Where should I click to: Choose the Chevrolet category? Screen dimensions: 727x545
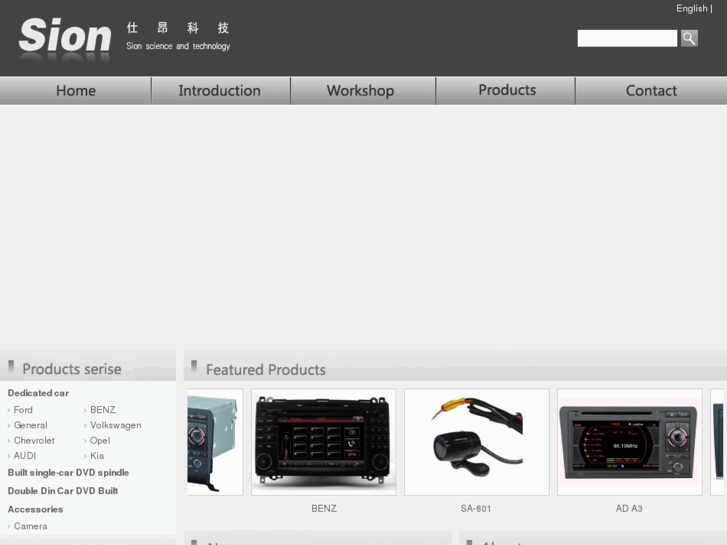34,441
